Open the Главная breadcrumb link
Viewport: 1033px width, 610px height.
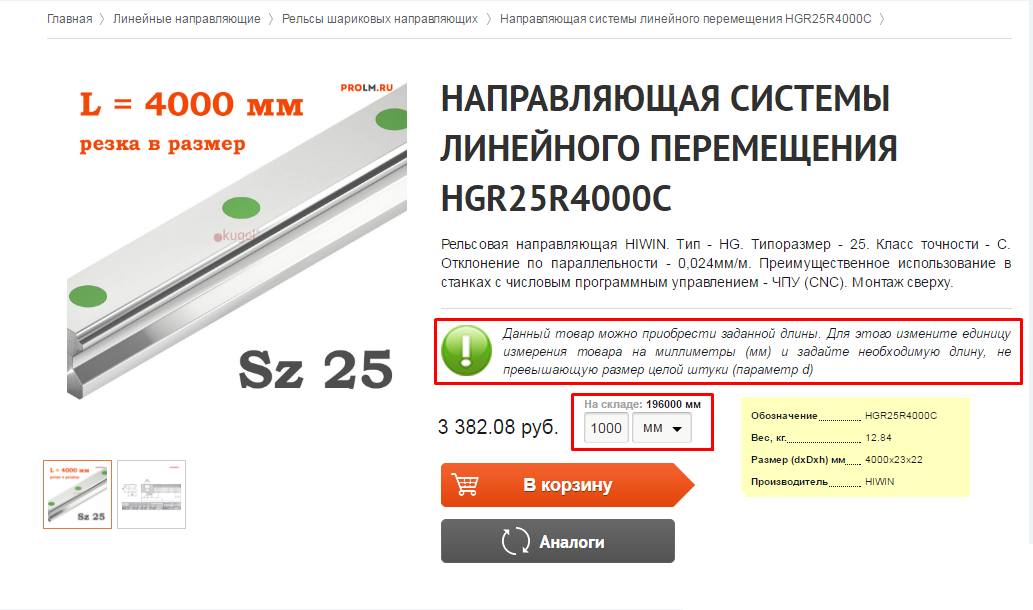click(69, 19)
